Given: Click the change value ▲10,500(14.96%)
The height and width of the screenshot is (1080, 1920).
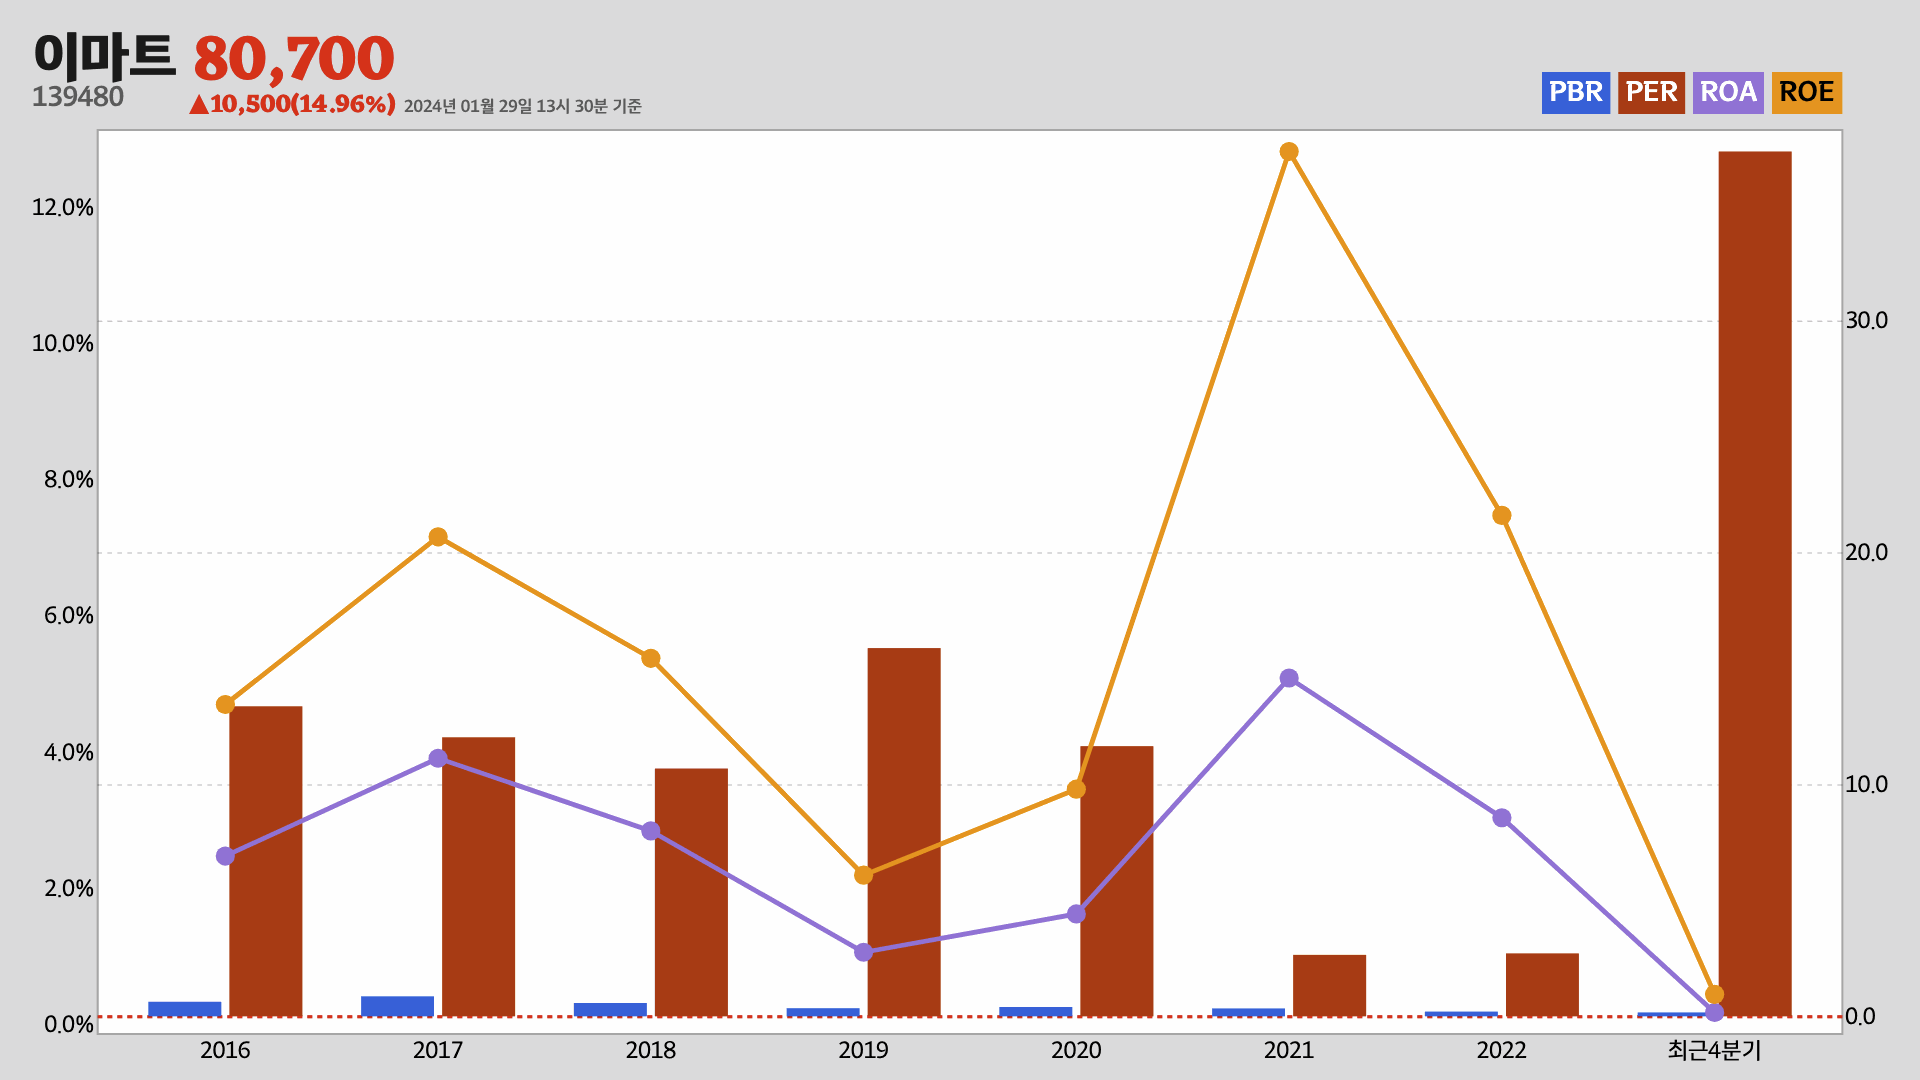Looking at the screenshot, I should [292, 104].
